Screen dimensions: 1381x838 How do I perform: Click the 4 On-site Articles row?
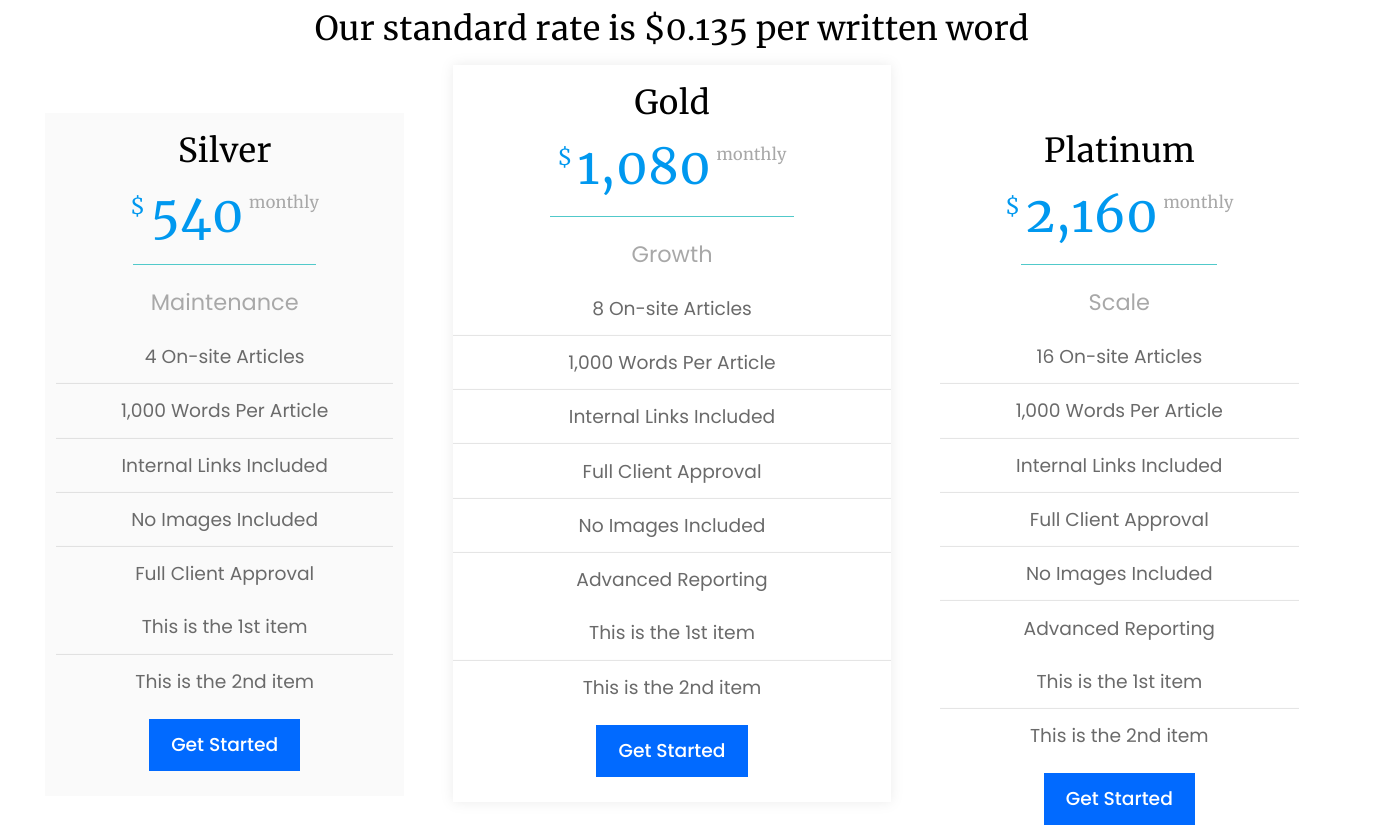pyautogui.click(x=224, y=357)
